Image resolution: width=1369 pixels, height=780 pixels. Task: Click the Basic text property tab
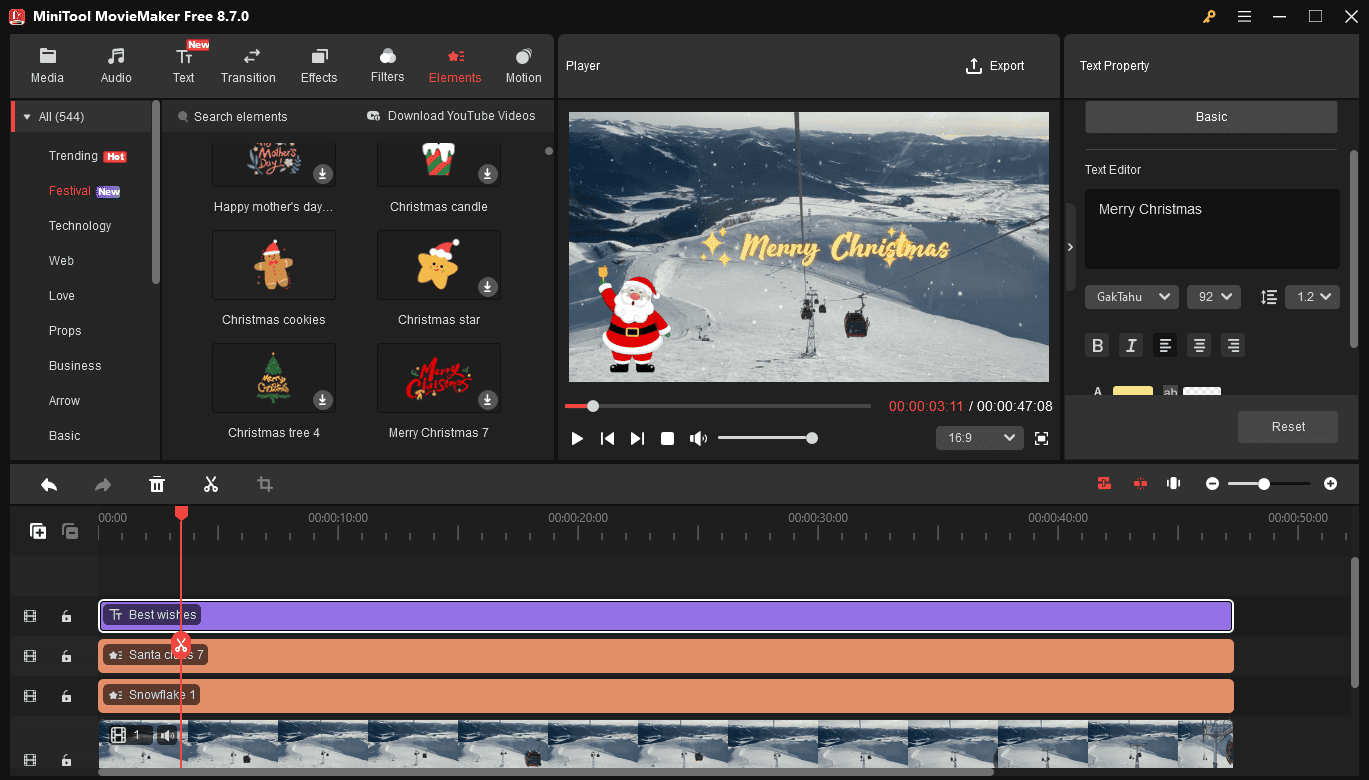(x=1211, y=117)
